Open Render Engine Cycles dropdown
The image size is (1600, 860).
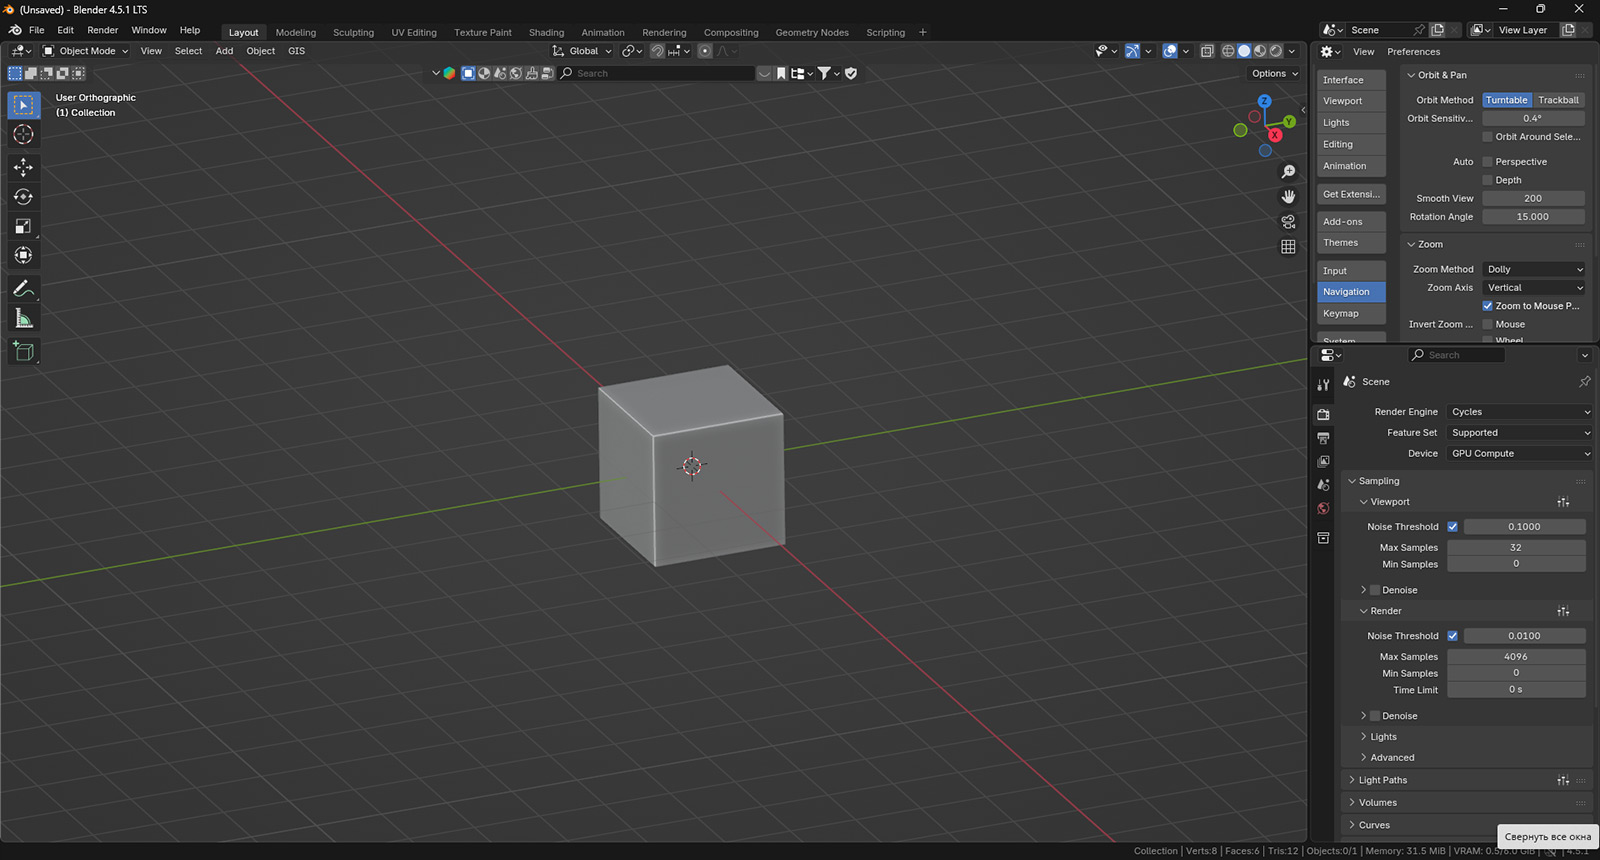1519,412
